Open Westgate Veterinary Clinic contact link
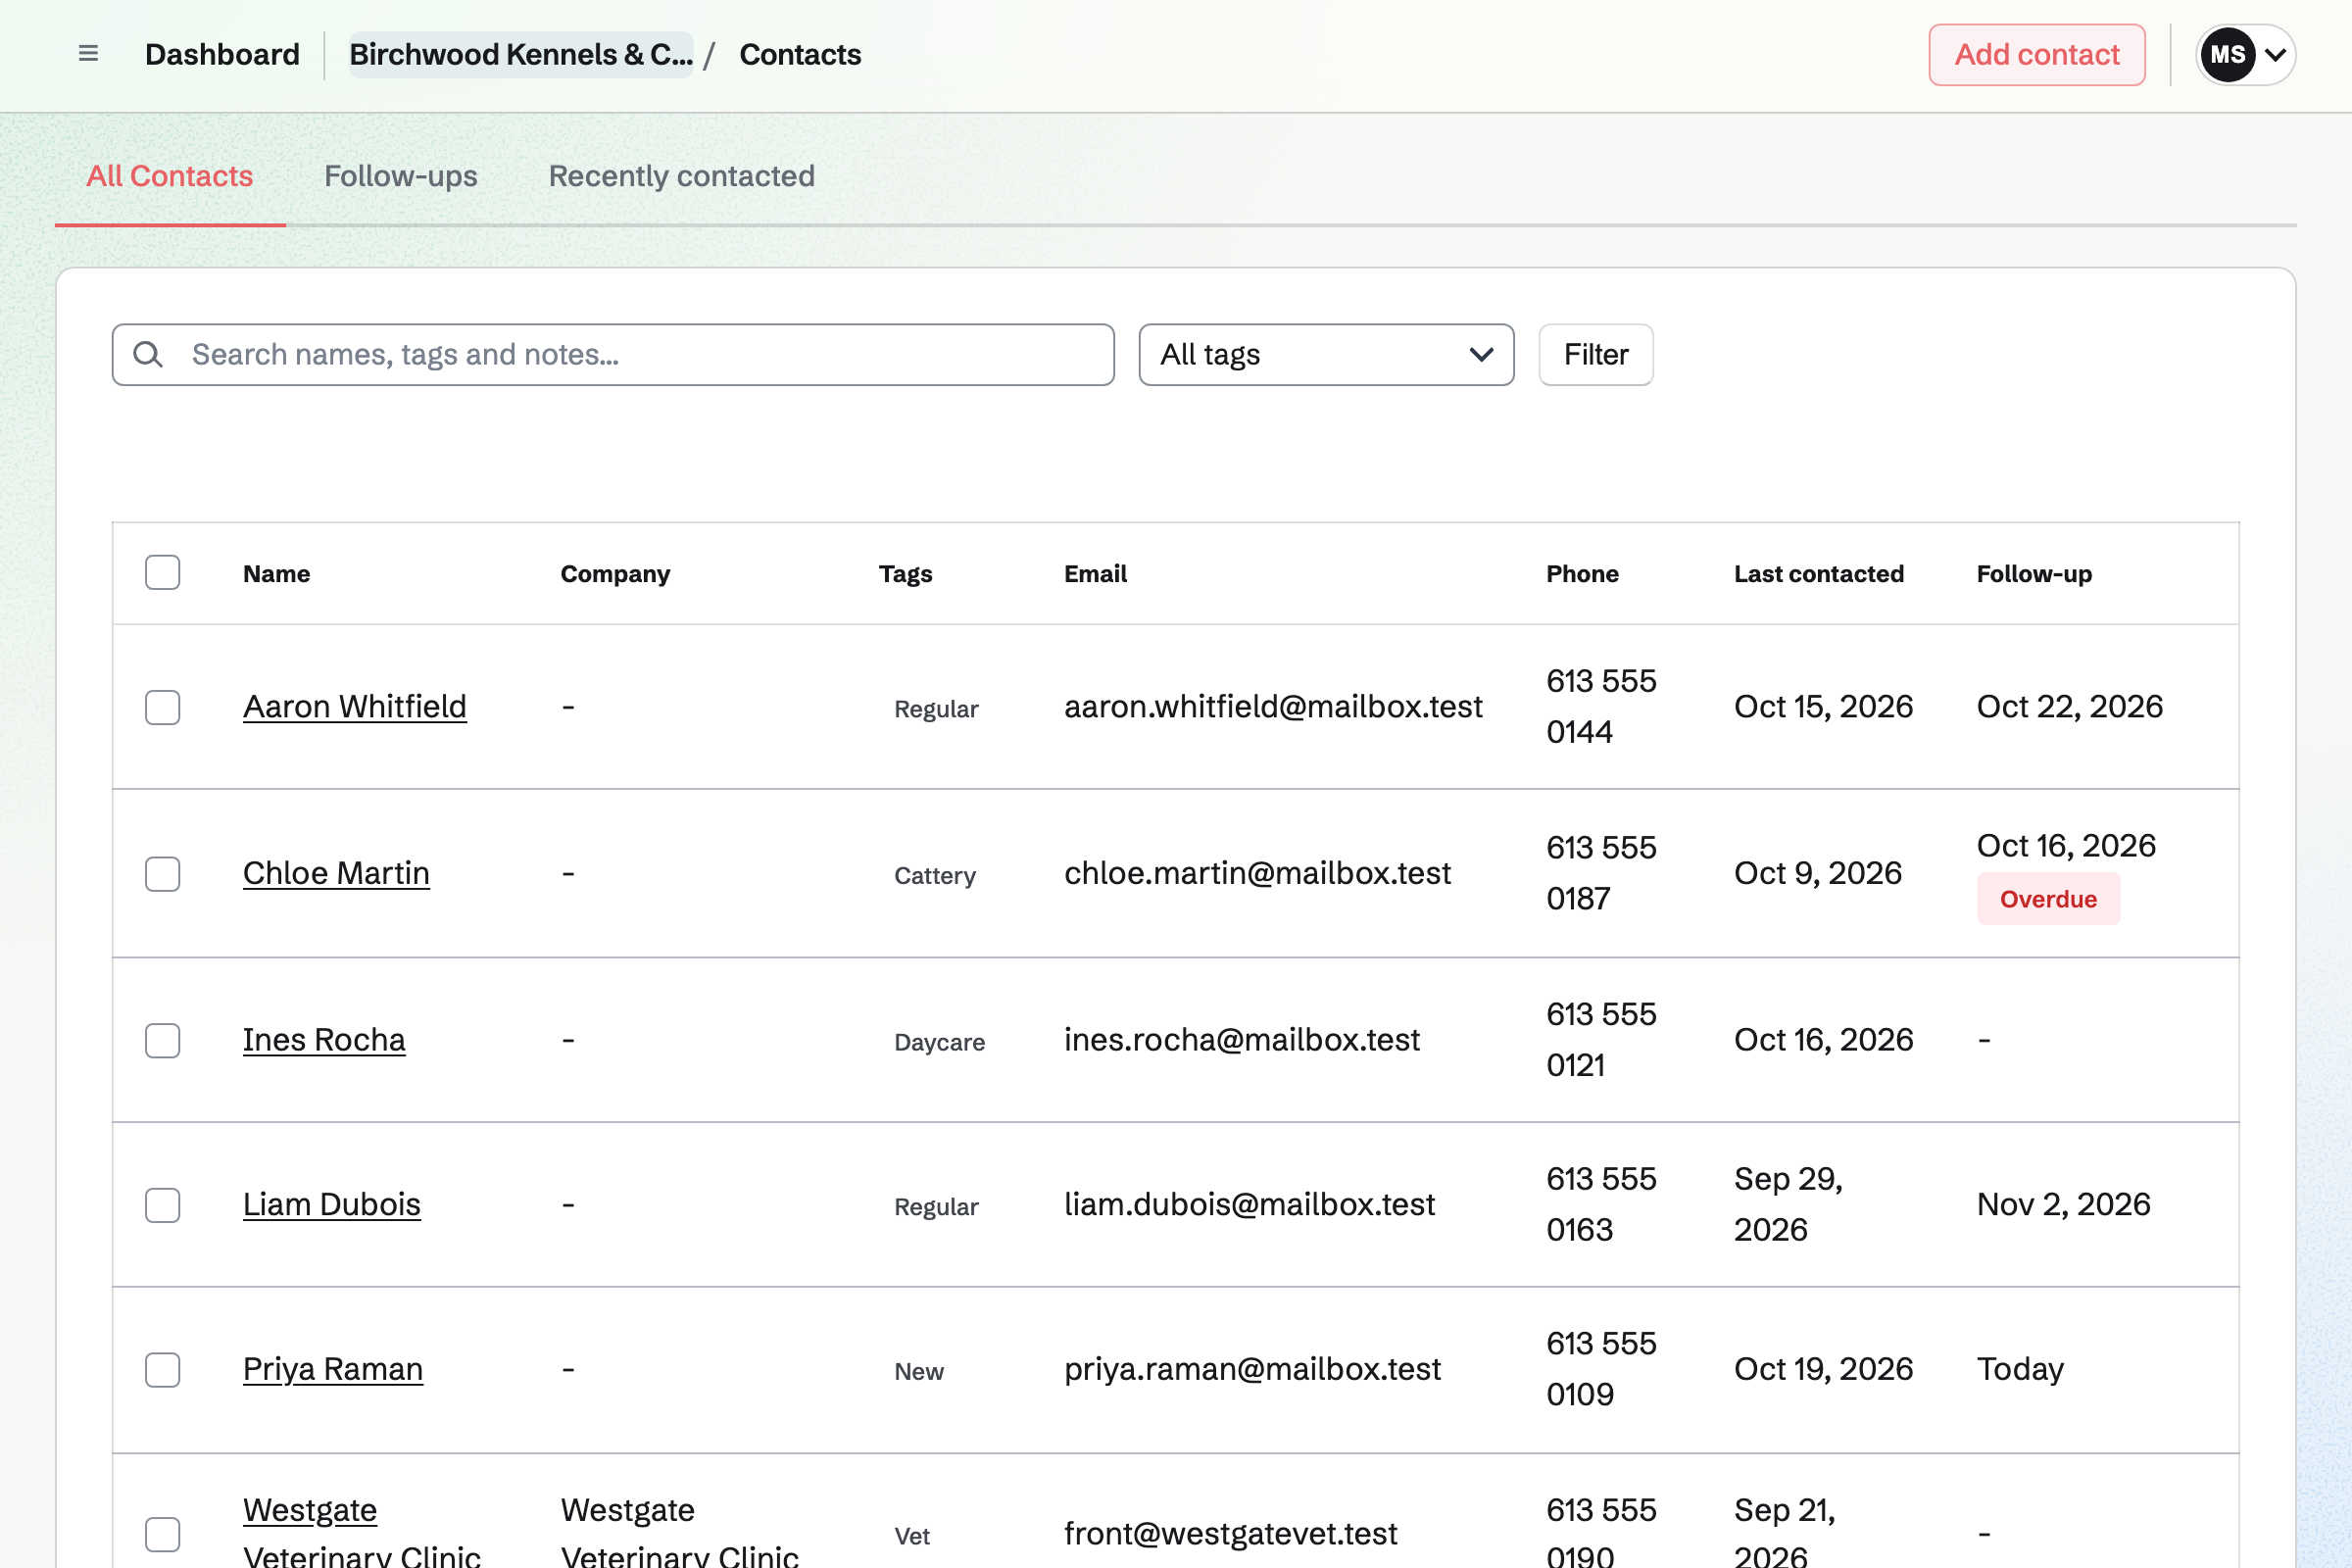The image size is (2352, 1568). pyautogui.click(x=361, y=1532)
